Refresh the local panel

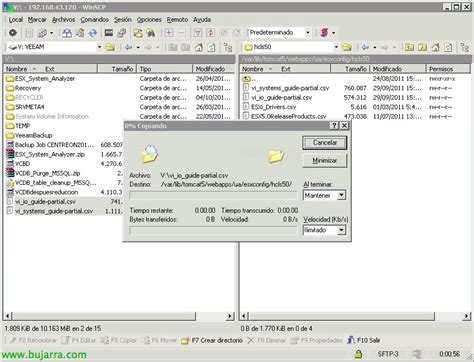[x=212, y=47]
